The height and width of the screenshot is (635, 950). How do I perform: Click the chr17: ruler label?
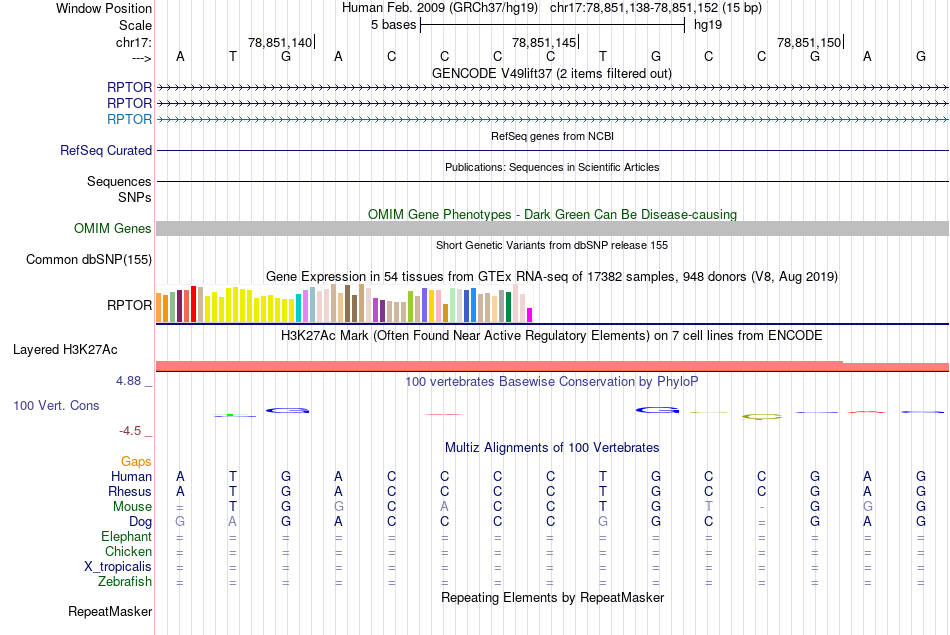click(x=134, y=42)
